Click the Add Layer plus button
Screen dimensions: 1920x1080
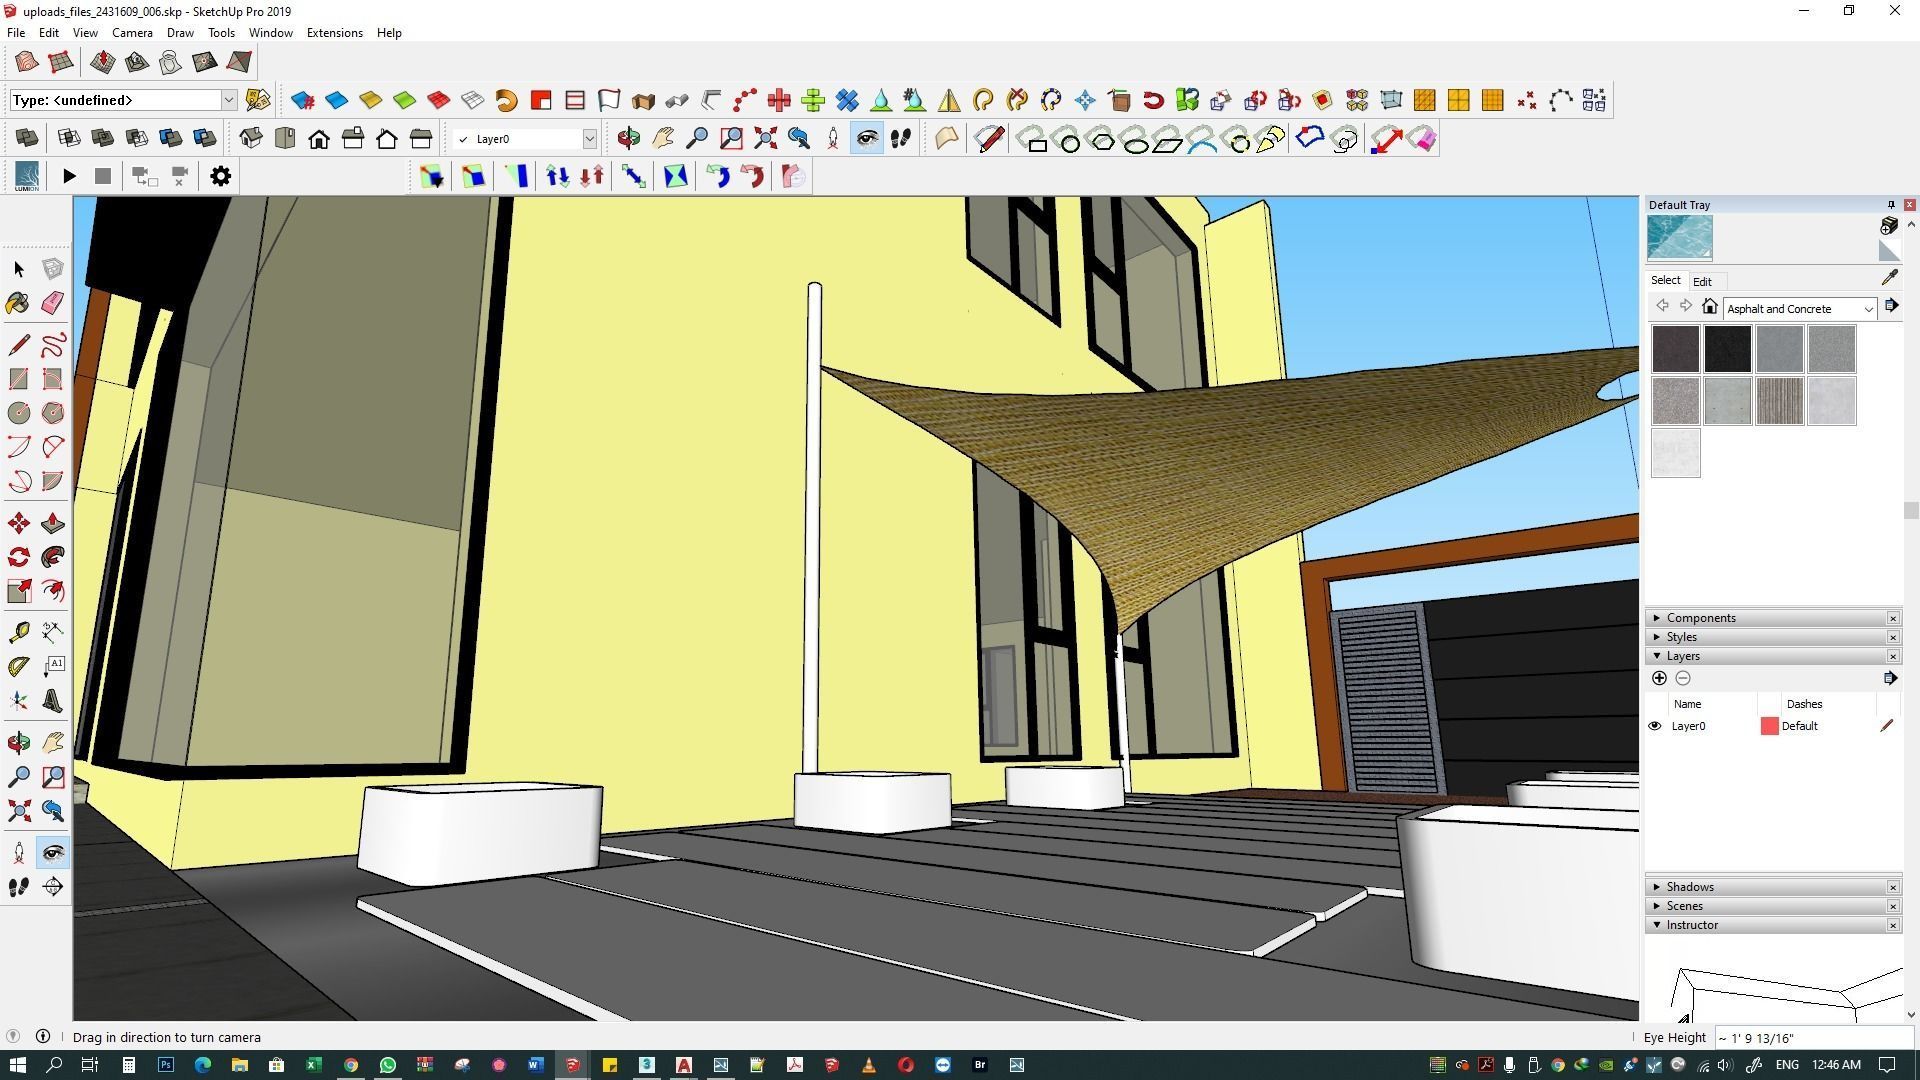[1659, 679]
